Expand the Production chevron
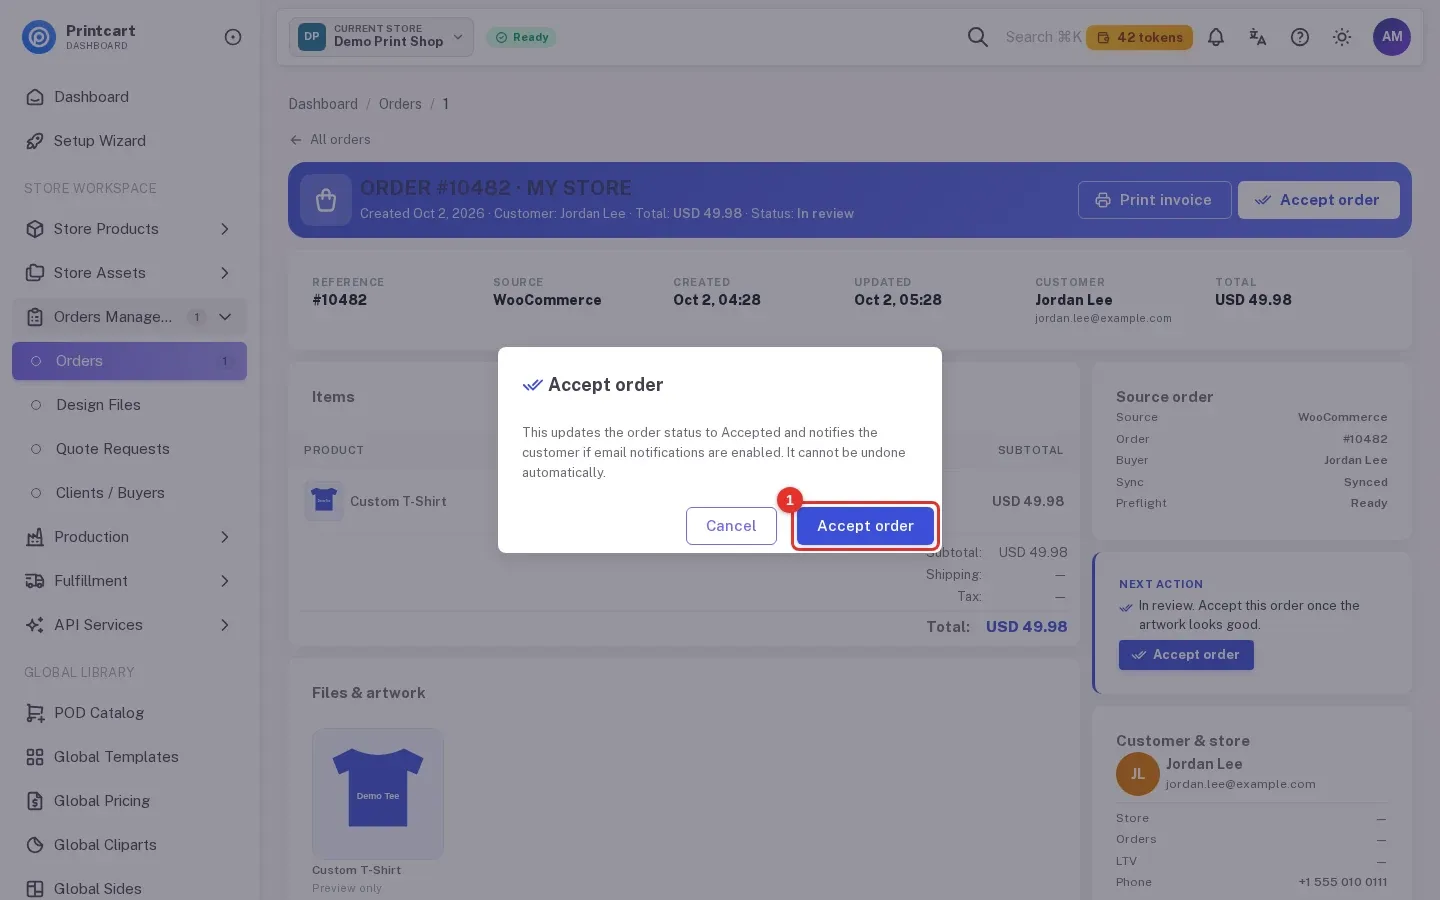Image resolution: width=1440 pixels, height=900 pixels. tap(225, 537)
